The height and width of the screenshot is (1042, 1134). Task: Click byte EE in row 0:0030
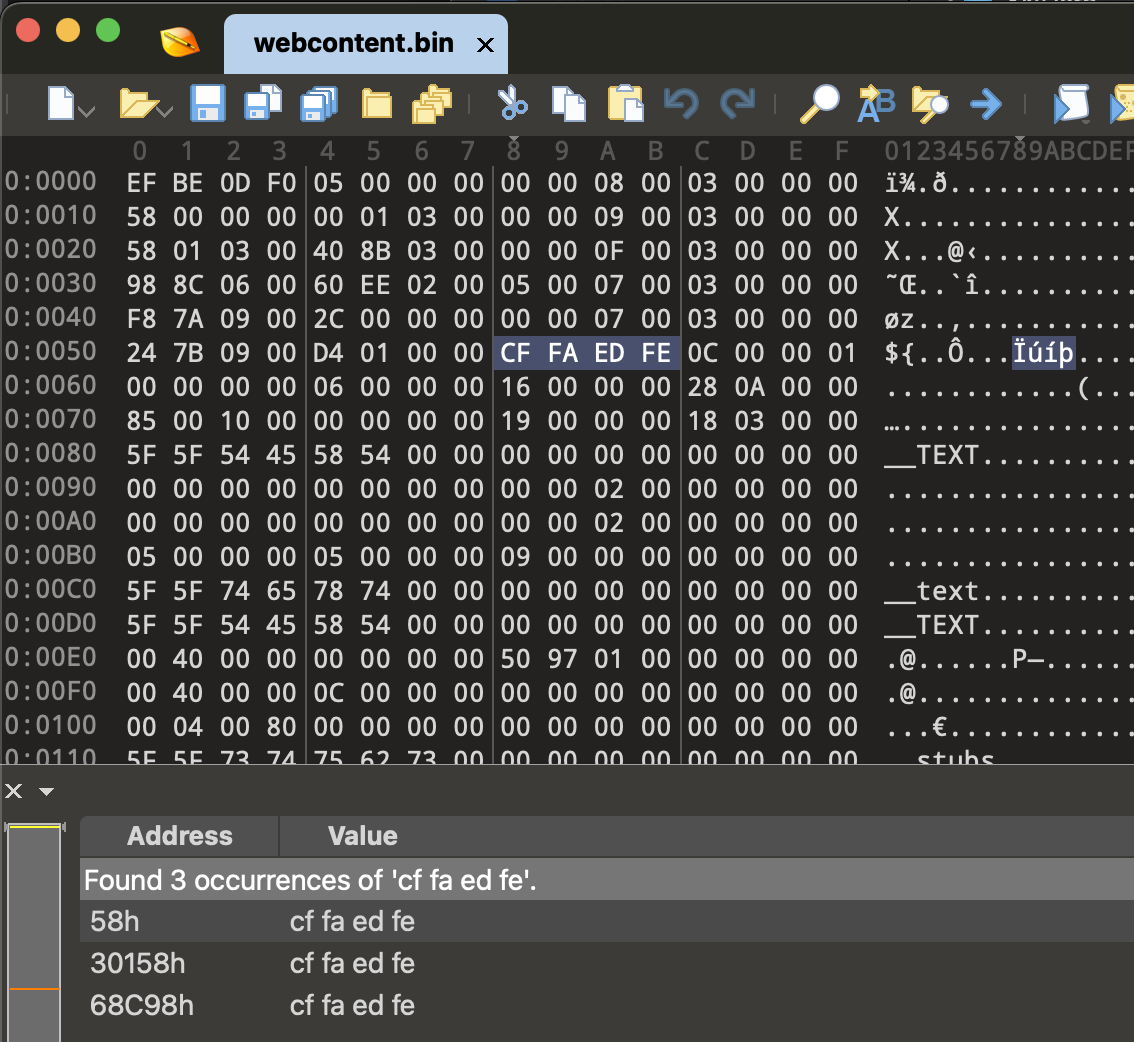pyautogui.click(x=375, y=285)
